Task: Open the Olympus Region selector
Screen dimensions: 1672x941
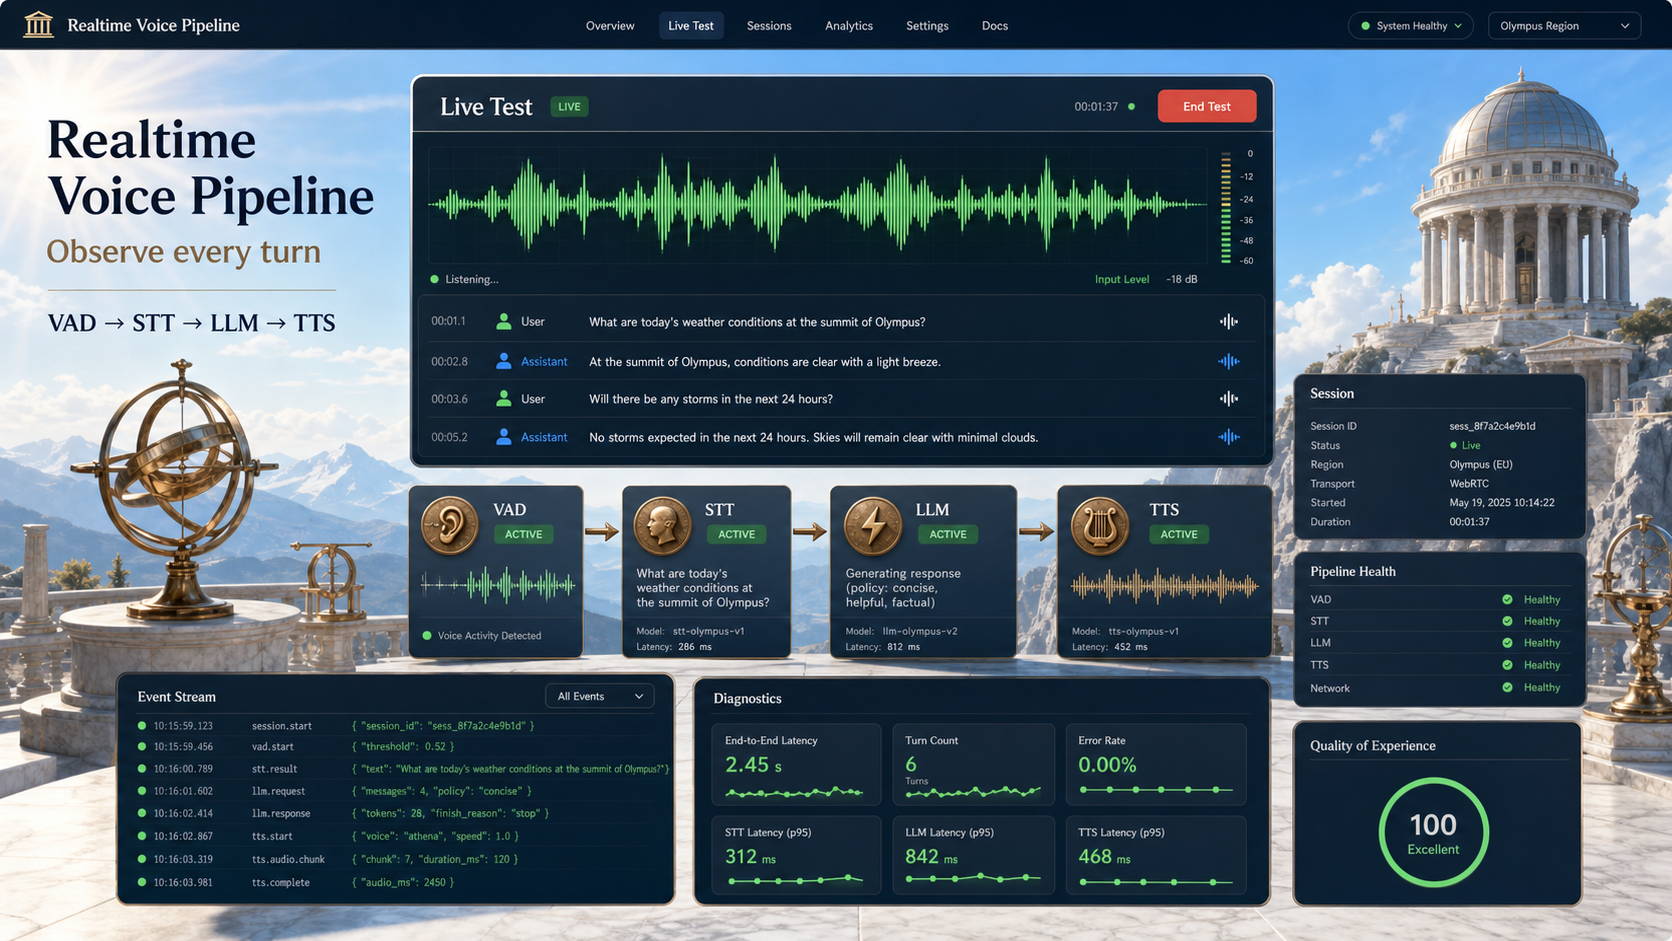Action: click(1564, 26)
